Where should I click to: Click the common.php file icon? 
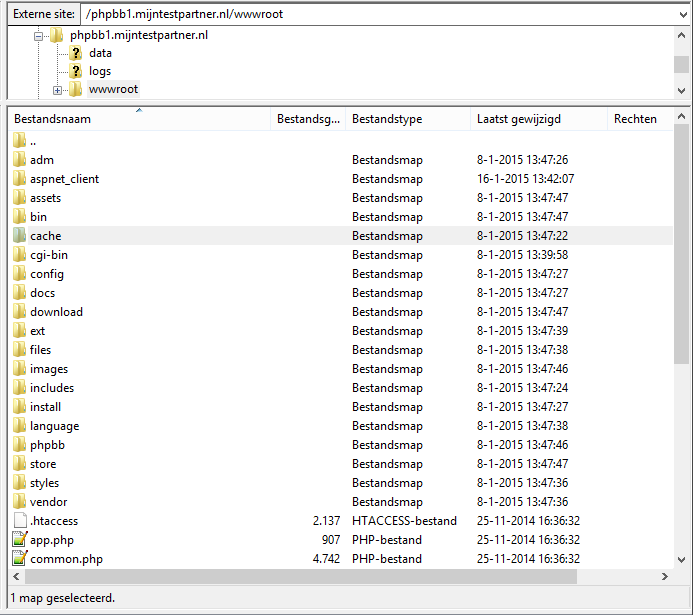pos(20,558)
